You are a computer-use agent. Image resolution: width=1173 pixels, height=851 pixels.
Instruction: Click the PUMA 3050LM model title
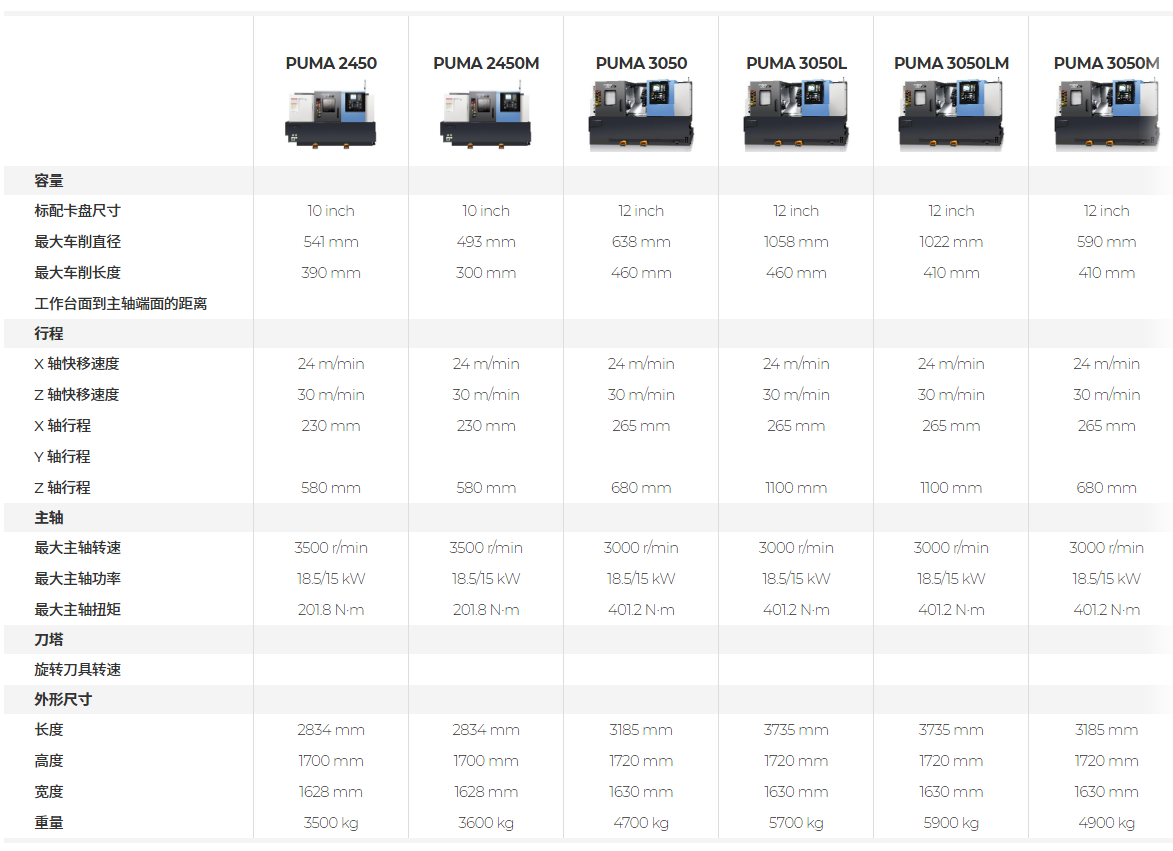tap(951, 64)
